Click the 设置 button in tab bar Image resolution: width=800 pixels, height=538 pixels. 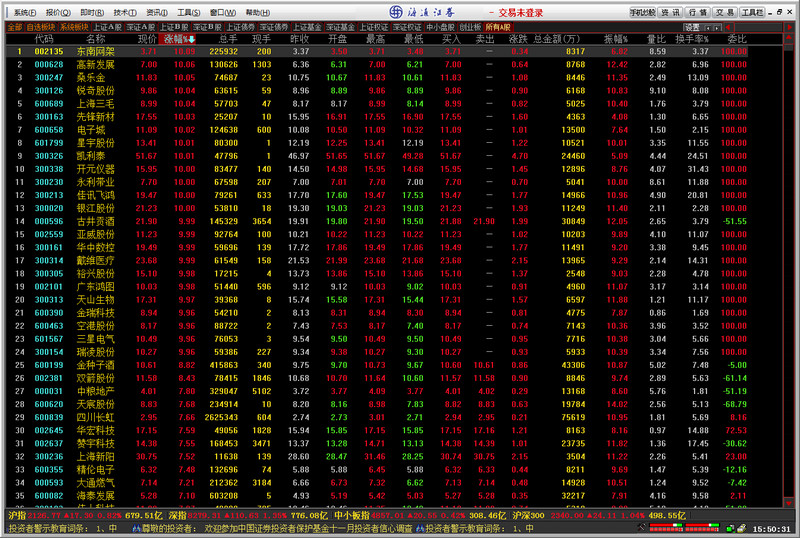[692, 28]
